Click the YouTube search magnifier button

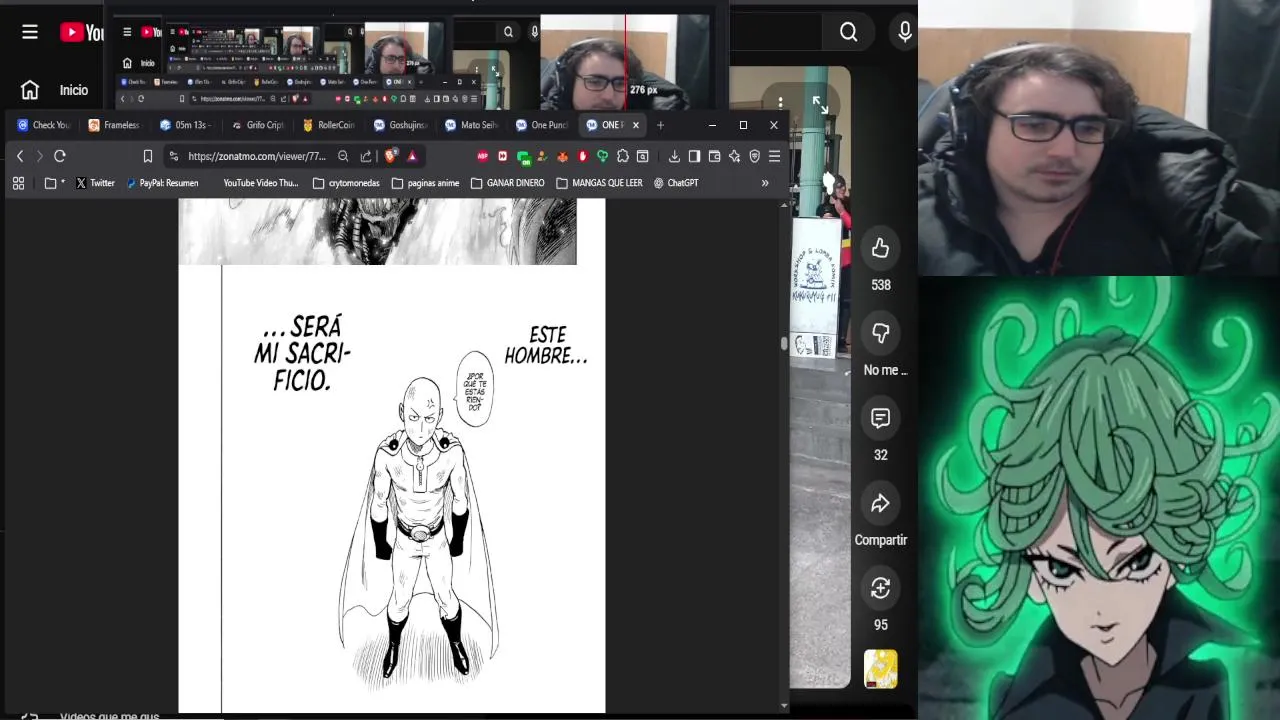tap(848, 32)
